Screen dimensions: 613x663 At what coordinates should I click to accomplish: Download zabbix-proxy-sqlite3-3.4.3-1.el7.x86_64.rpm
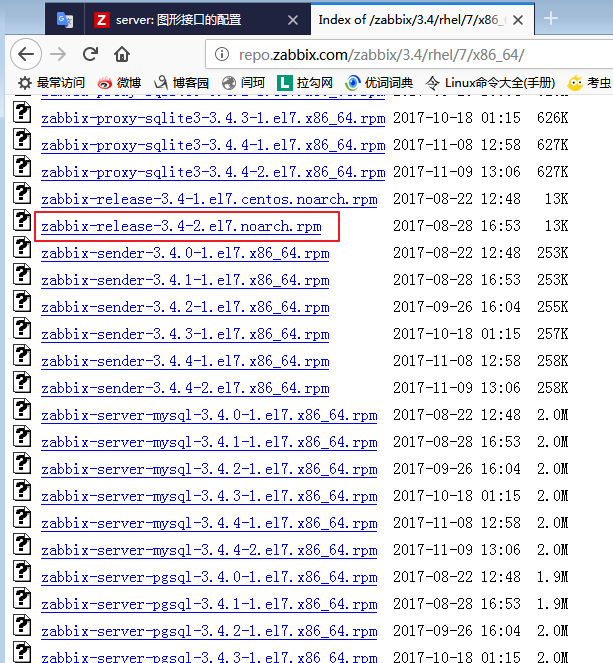[x=213, y=118]
